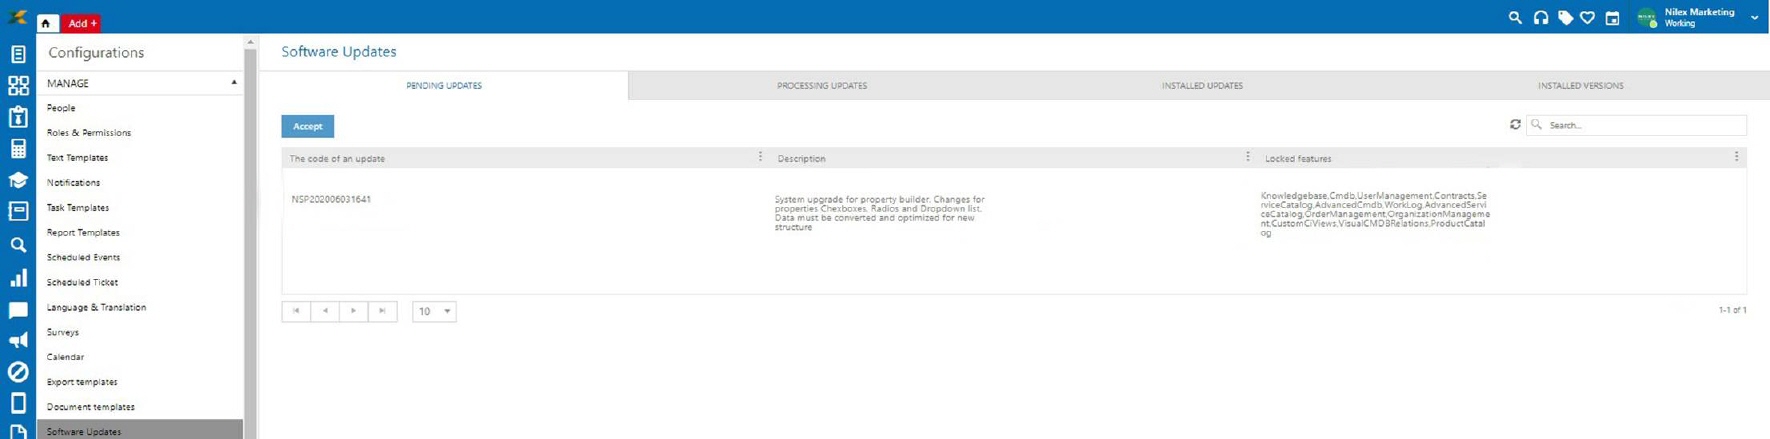Collapse the MANAGE section
The width and height of the screenshot is (1770, 439).
(x=234, y=83)
